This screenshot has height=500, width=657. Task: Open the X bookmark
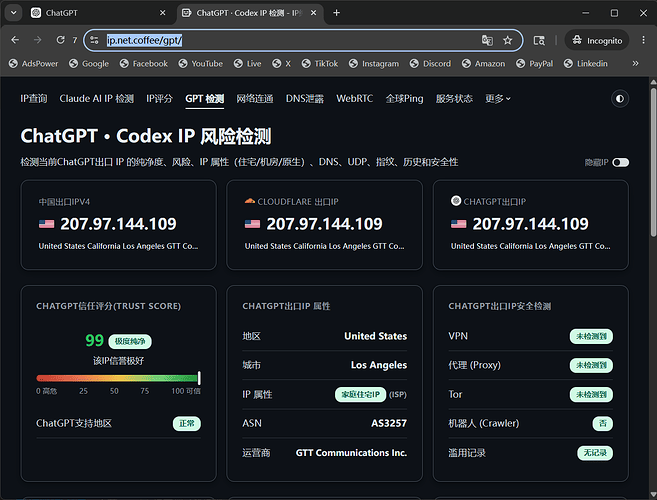coord(282,64)
